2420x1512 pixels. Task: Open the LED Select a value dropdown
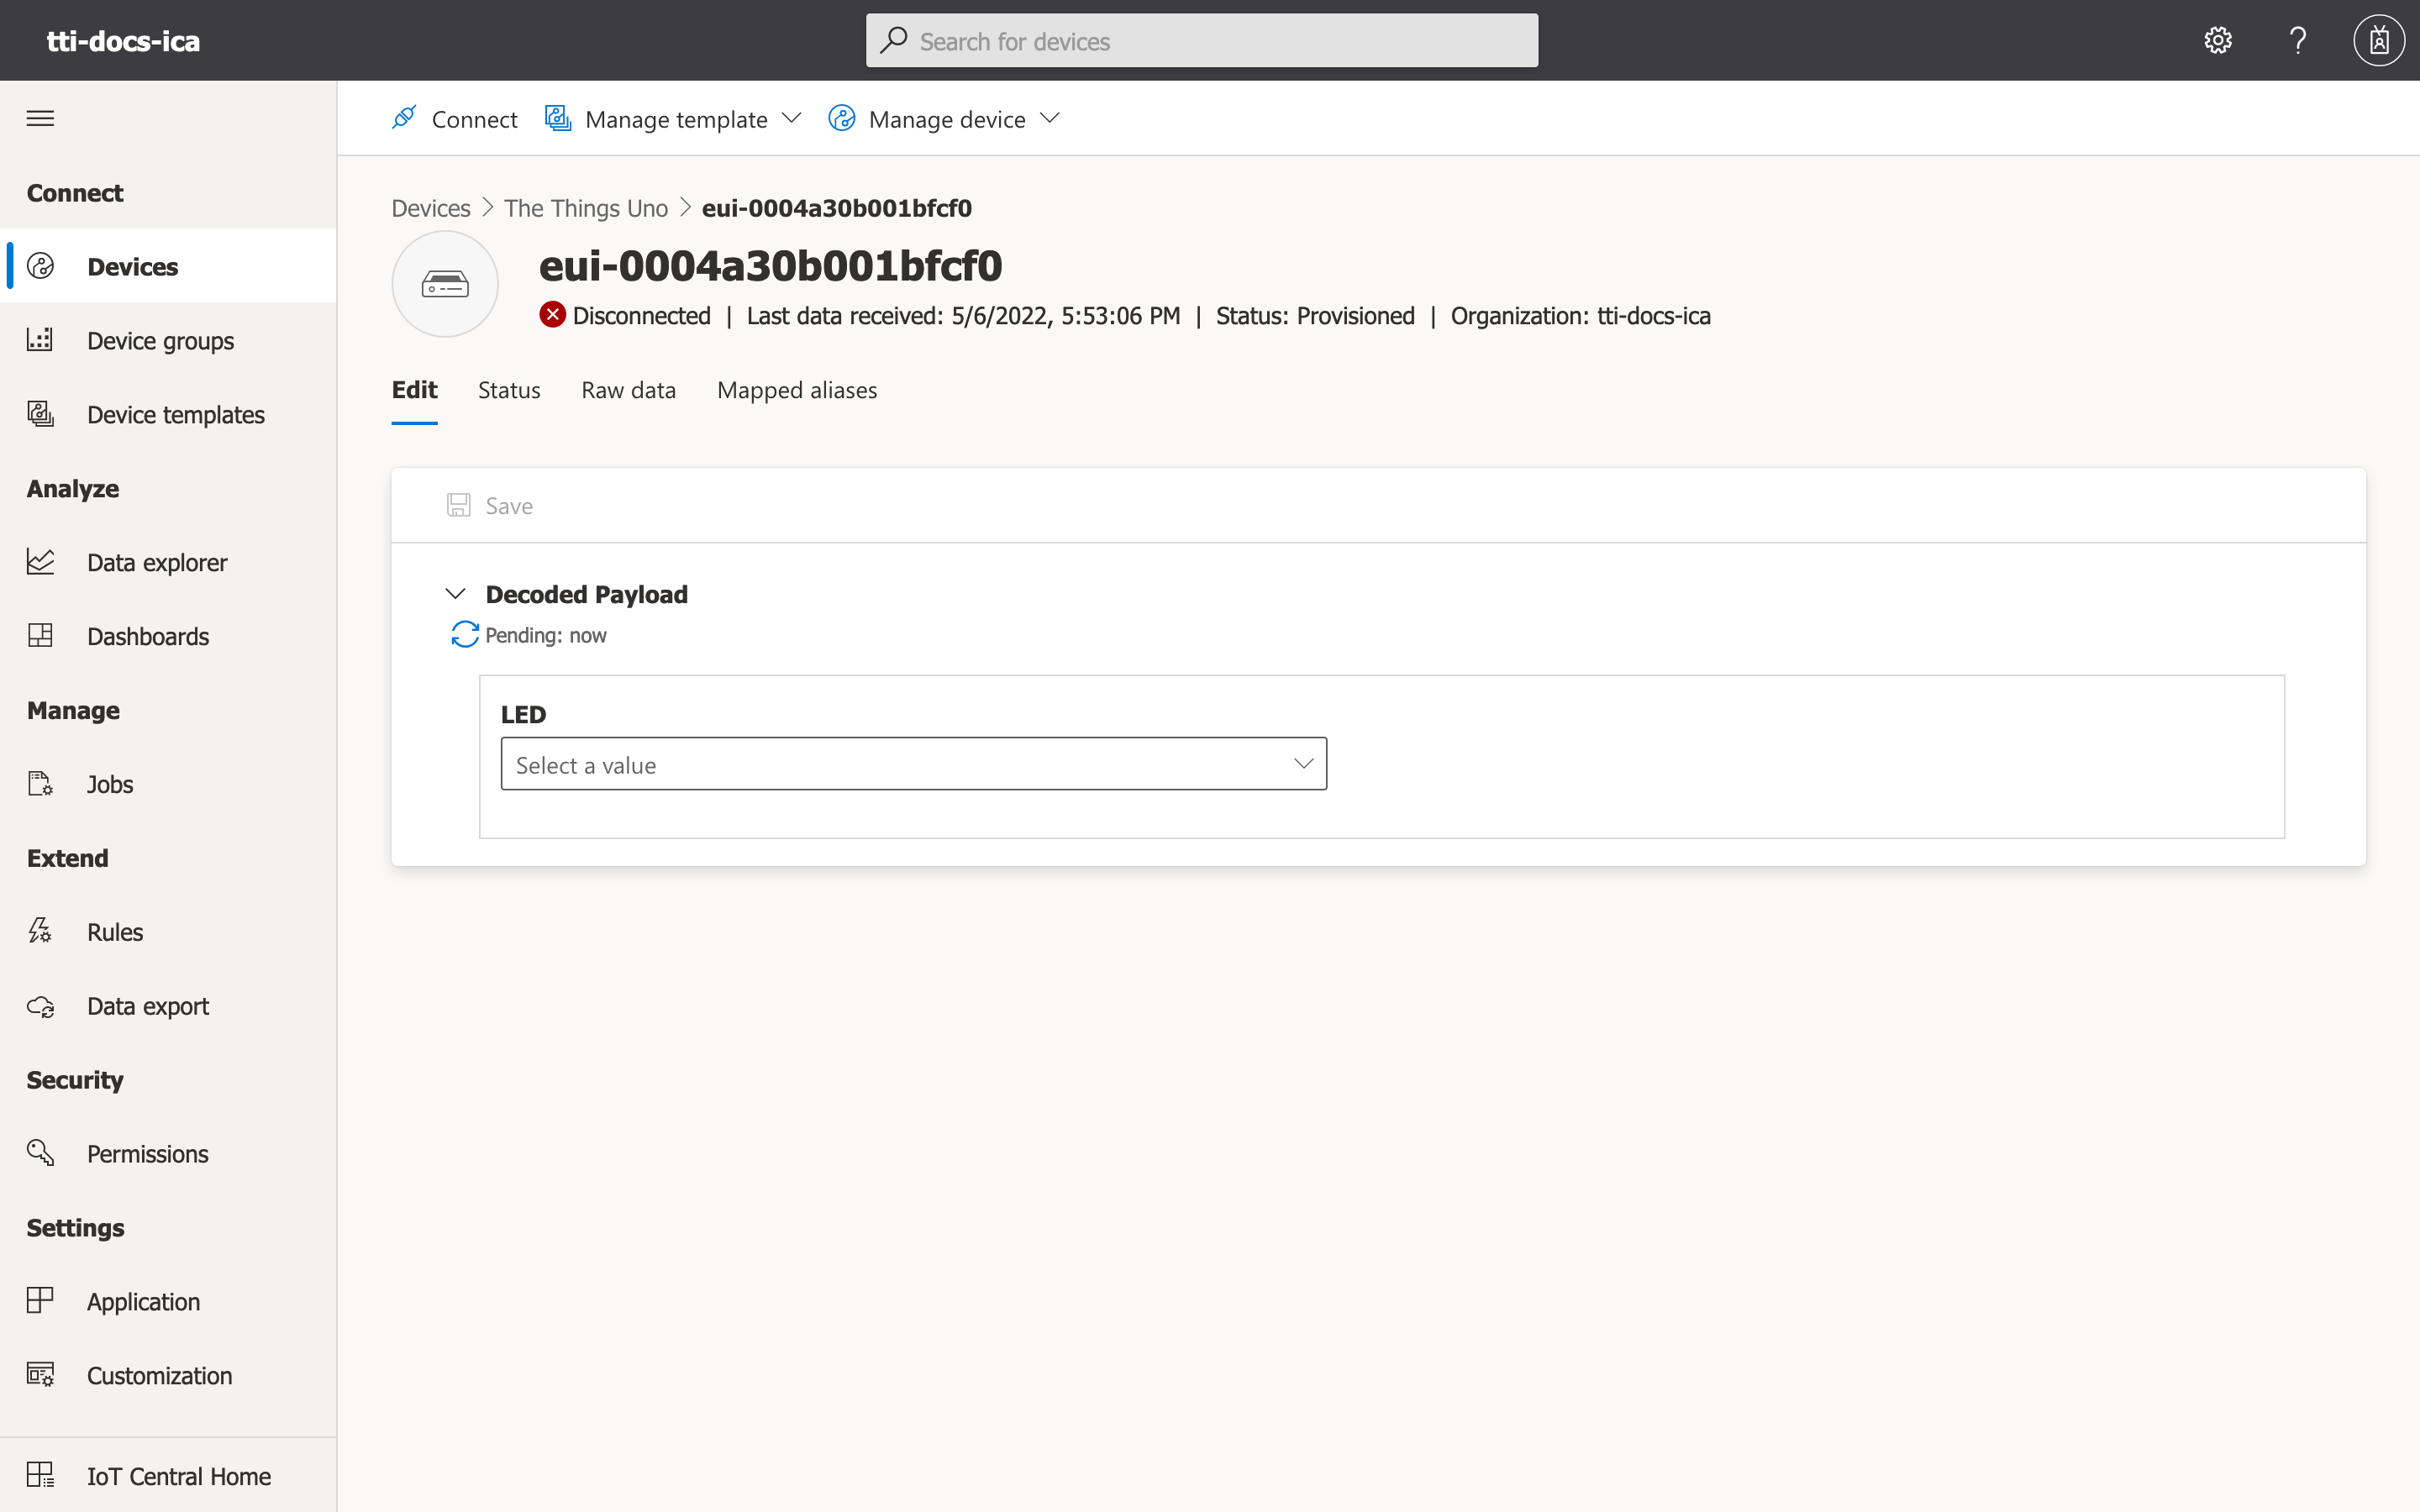912,763
